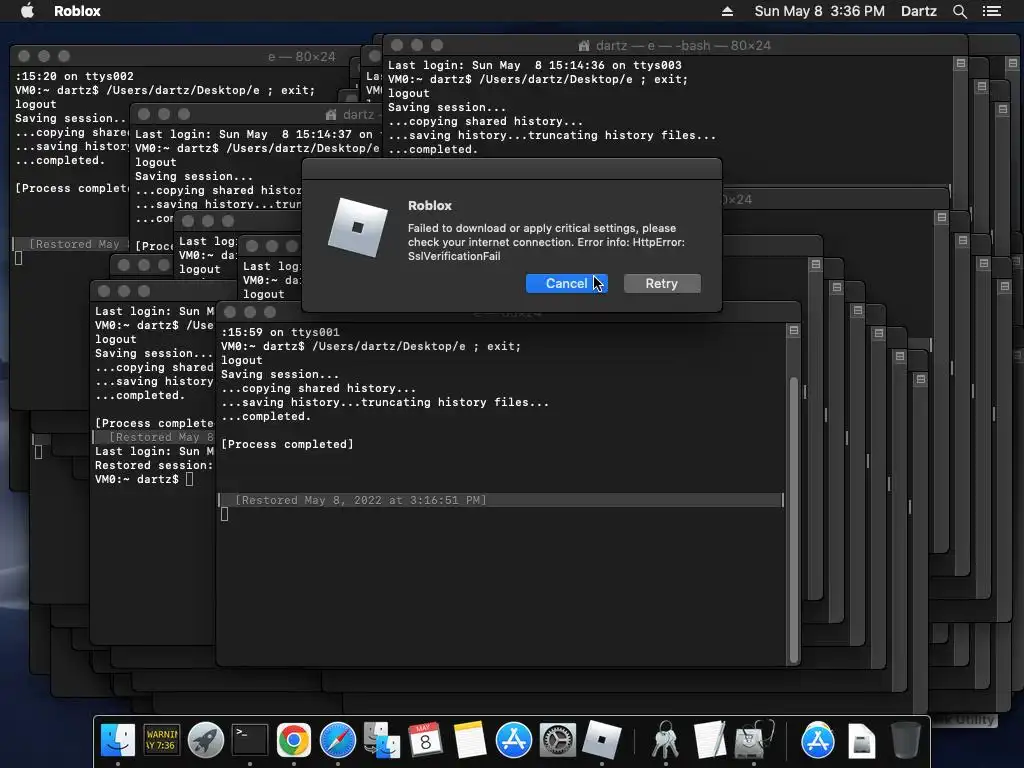The width and height of the screenshot is (1024, 768).
Task: Click the 'e — 80×24' title of the ttys002 terminal
Action: pyautogui.click(x=302, y=57)
